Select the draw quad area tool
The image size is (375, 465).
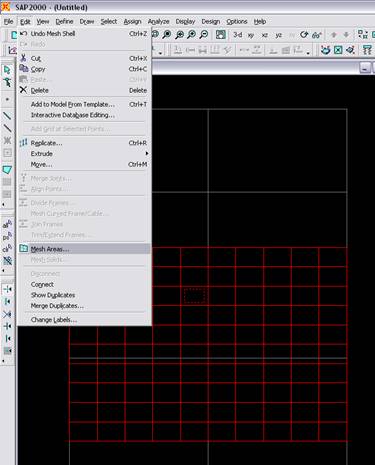[7, 169]
